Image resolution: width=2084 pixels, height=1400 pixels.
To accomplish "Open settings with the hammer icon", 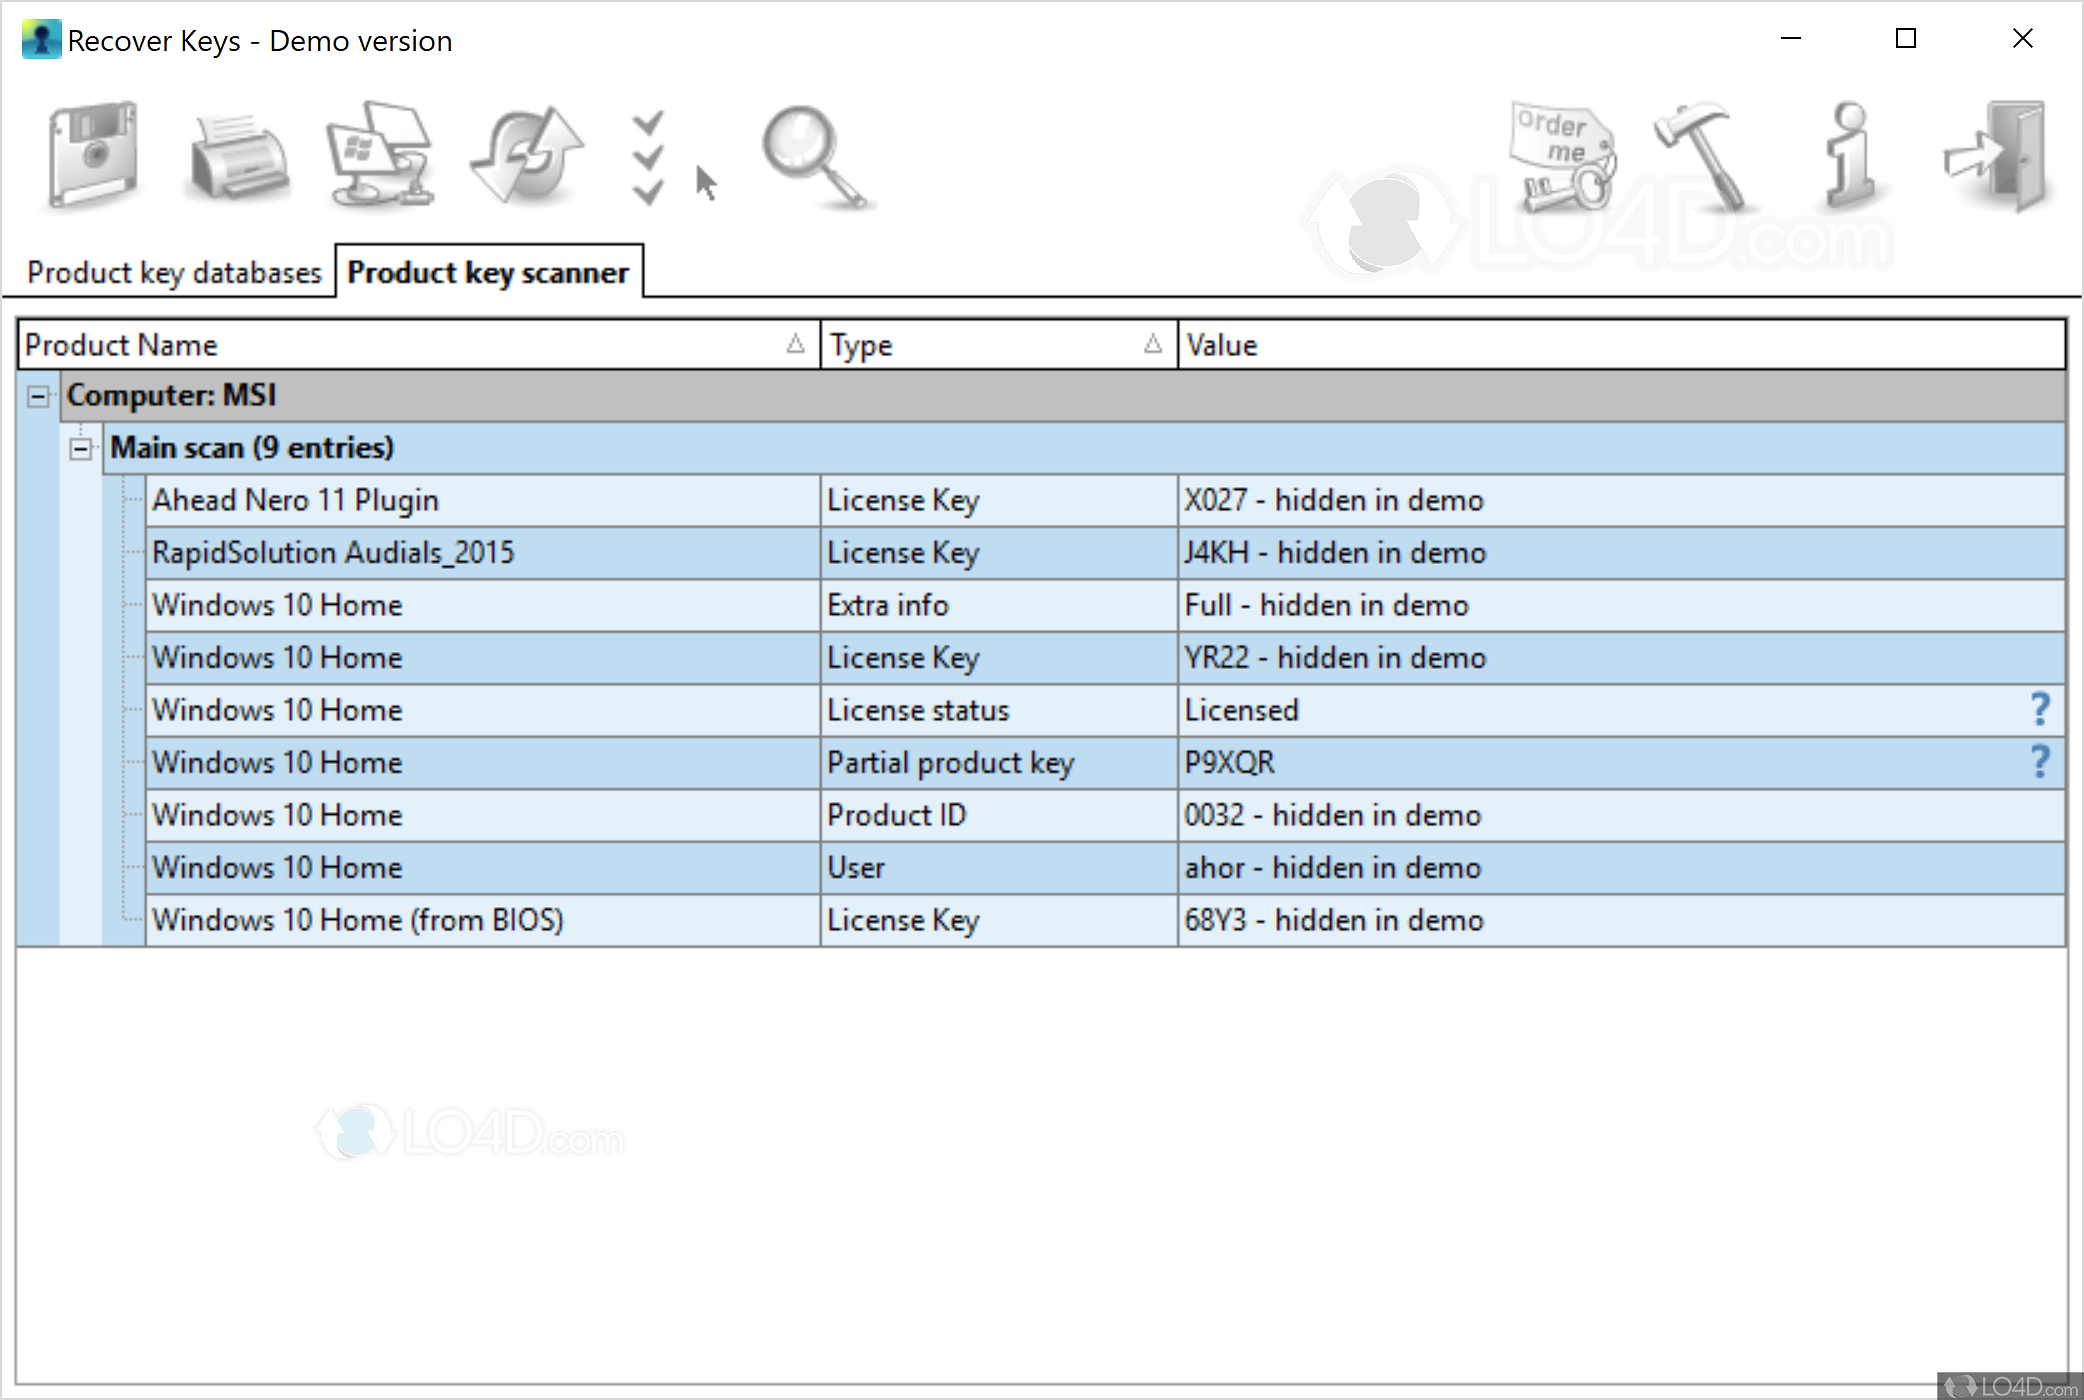I will [x=1704, y=155].
